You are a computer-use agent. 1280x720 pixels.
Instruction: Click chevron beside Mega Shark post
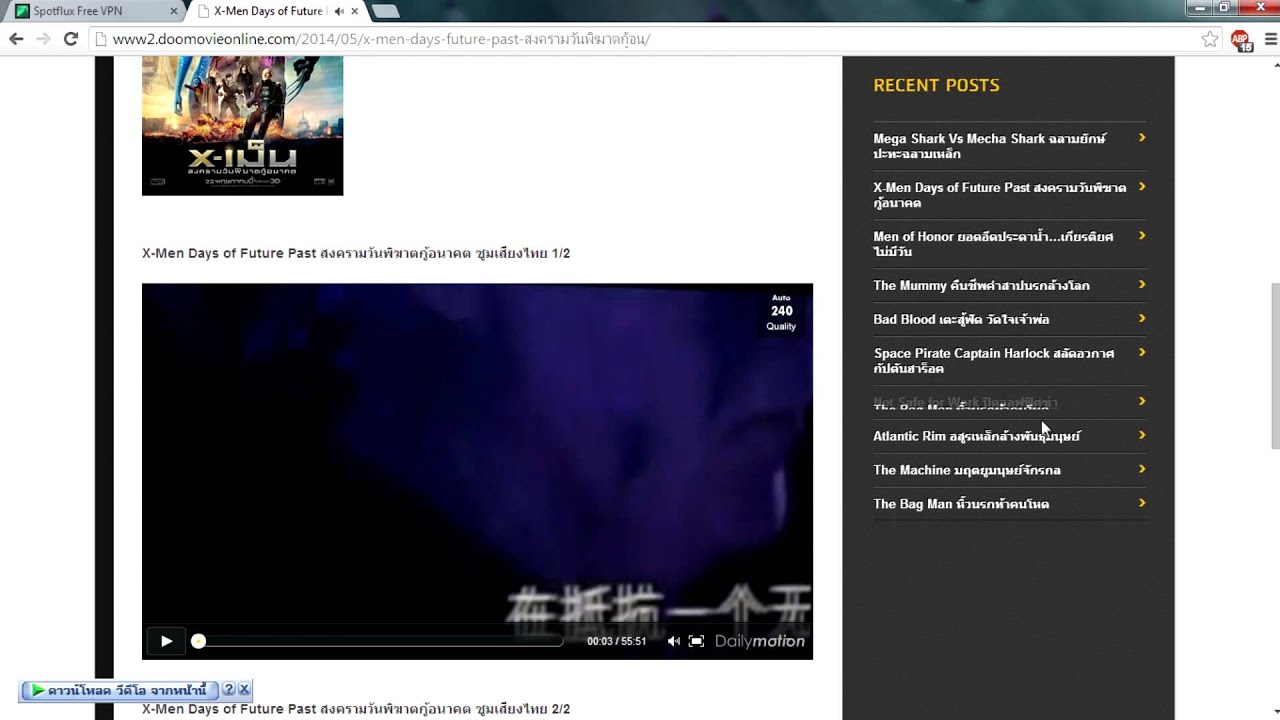coord(1141,138)
